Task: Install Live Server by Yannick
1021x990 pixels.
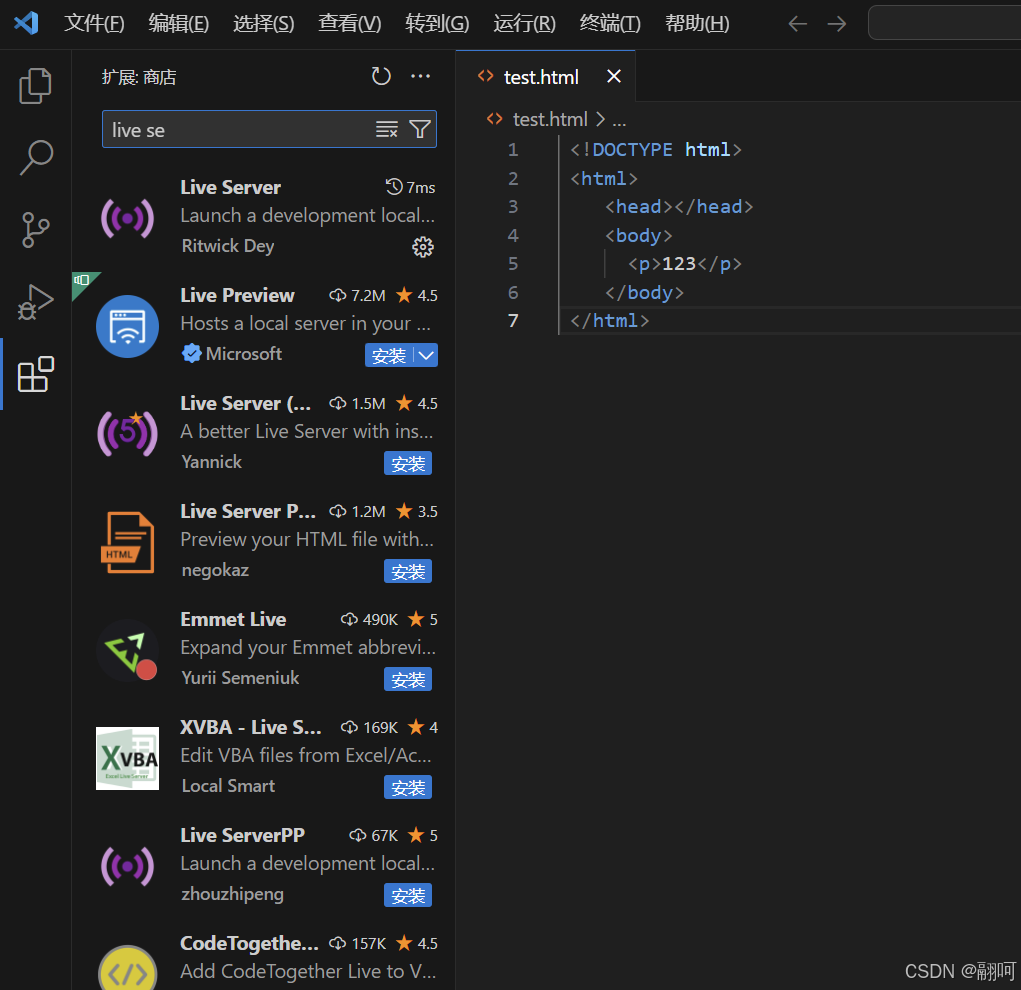Action: 408,463
